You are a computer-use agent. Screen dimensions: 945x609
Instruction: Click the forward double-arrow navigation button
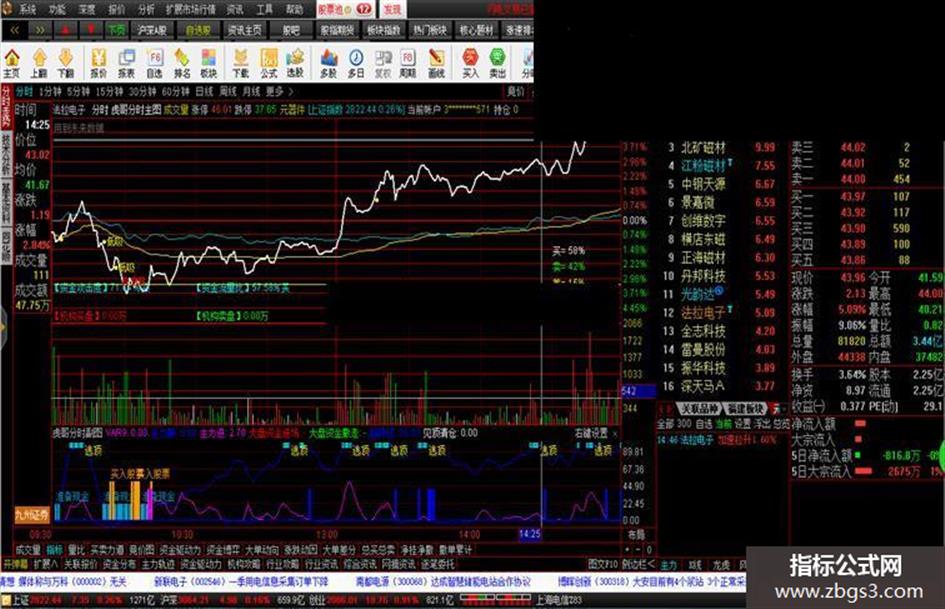pyautogui.click(x=40, y=30)
